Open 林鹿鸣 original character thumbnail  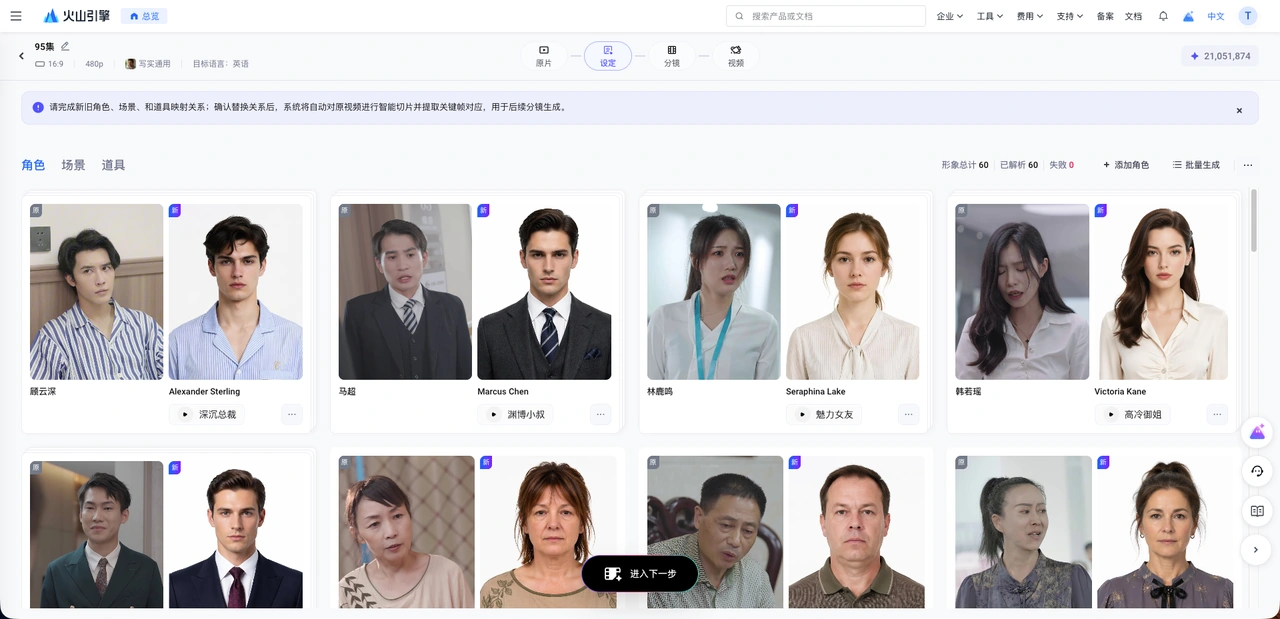(714, 292)
